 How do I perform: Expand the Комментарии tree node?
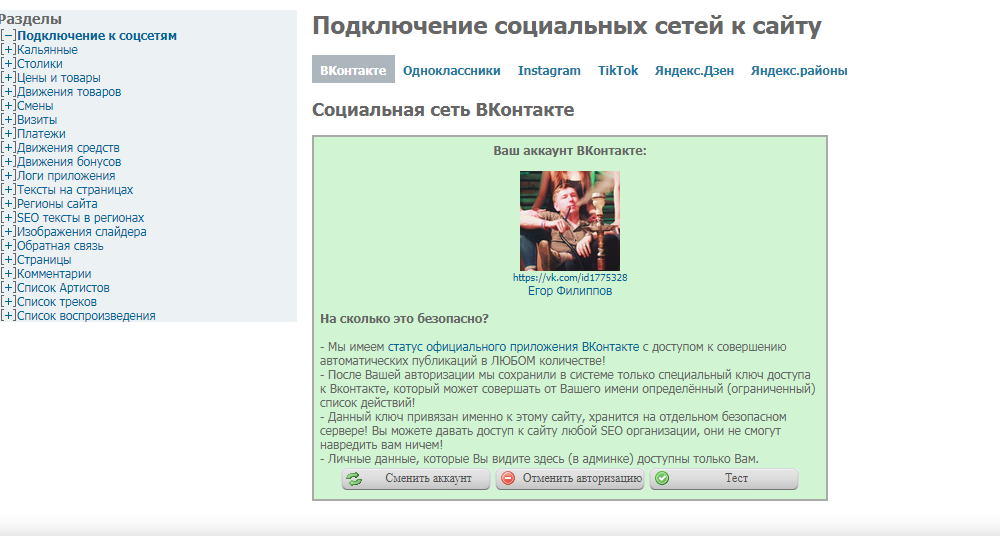point(8,274)
